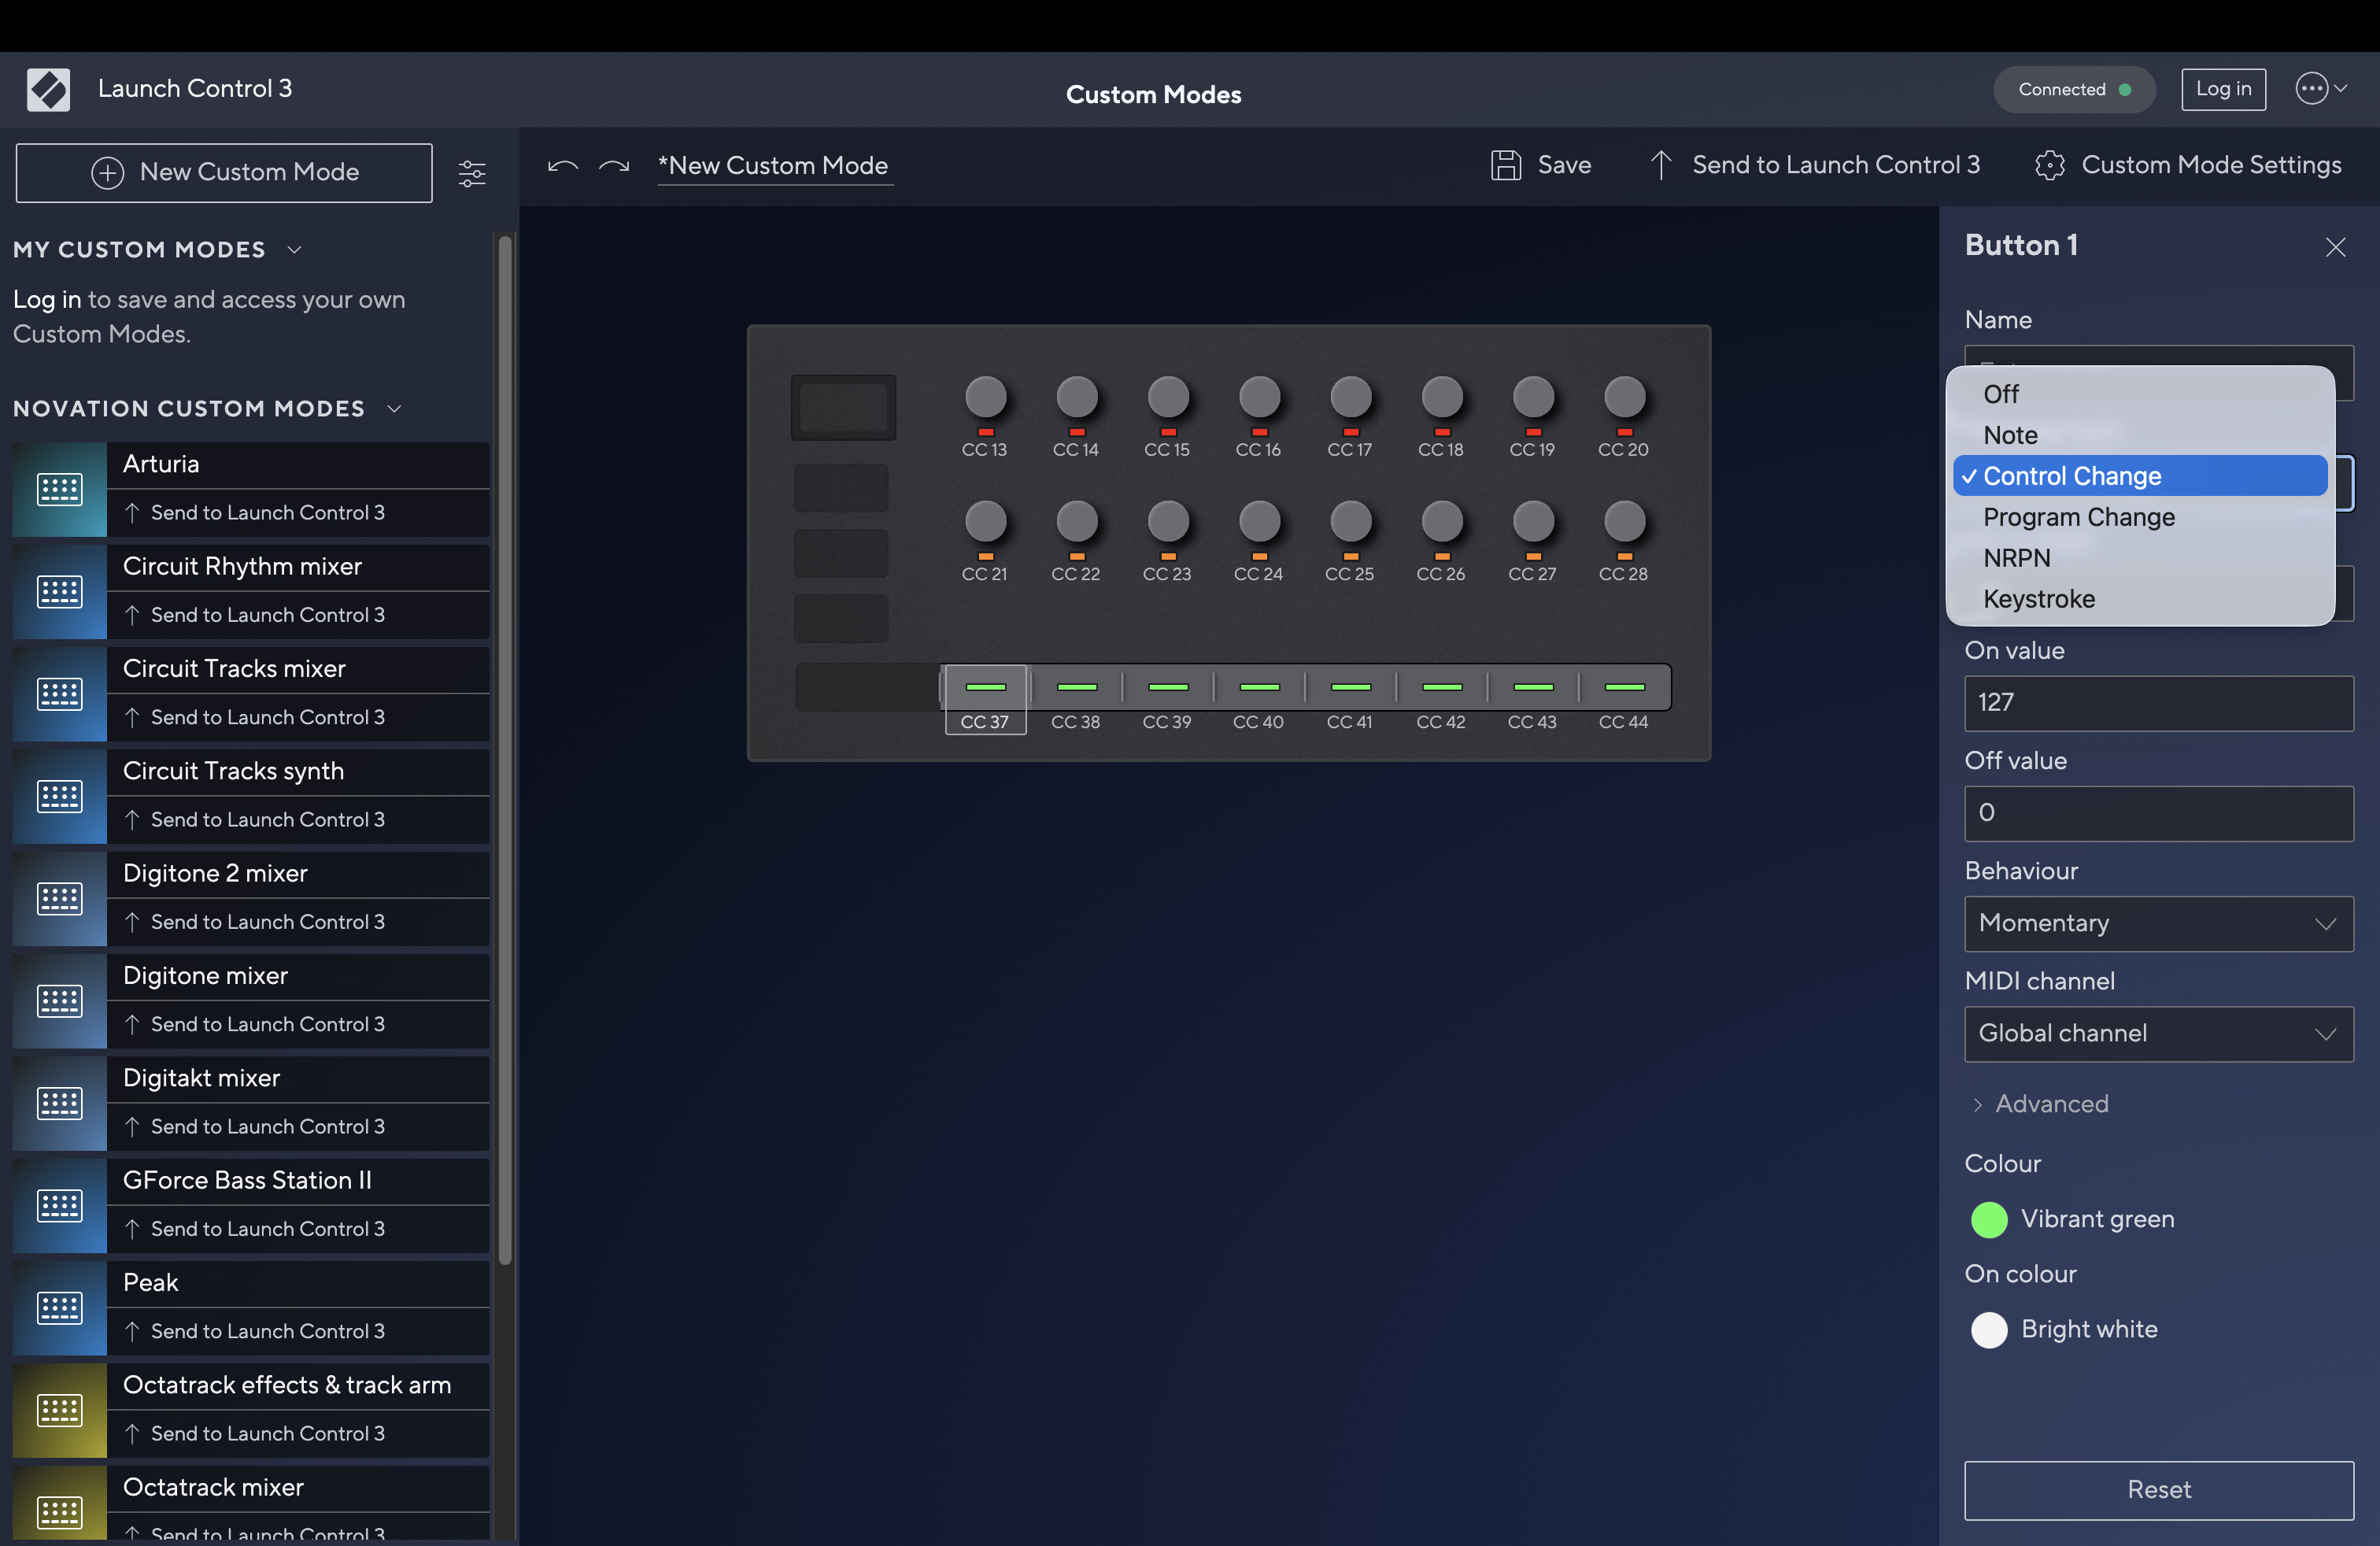Select the device screen display area
This screenshot has width=2380, height=1546.
coord(843,408)
